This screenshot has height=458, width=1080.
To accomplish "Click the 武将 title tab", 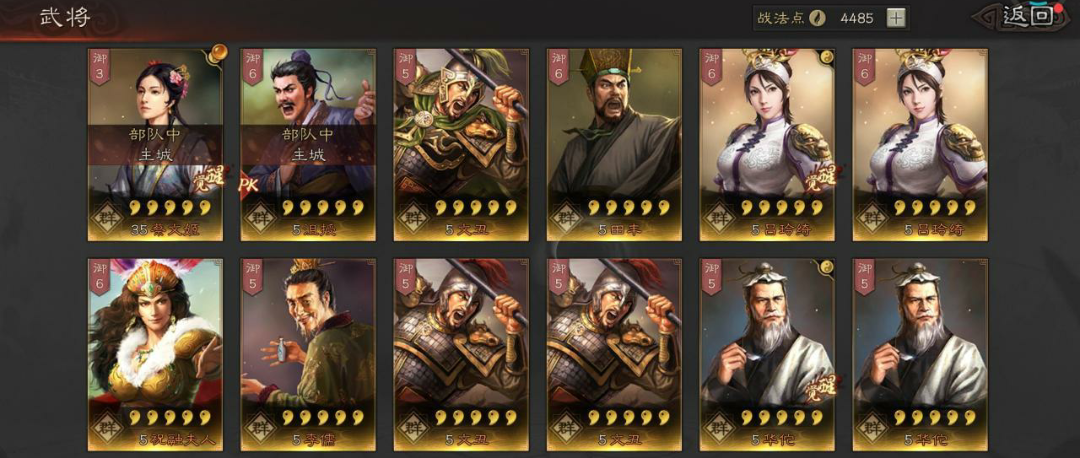I will click(x=65, y=17).
